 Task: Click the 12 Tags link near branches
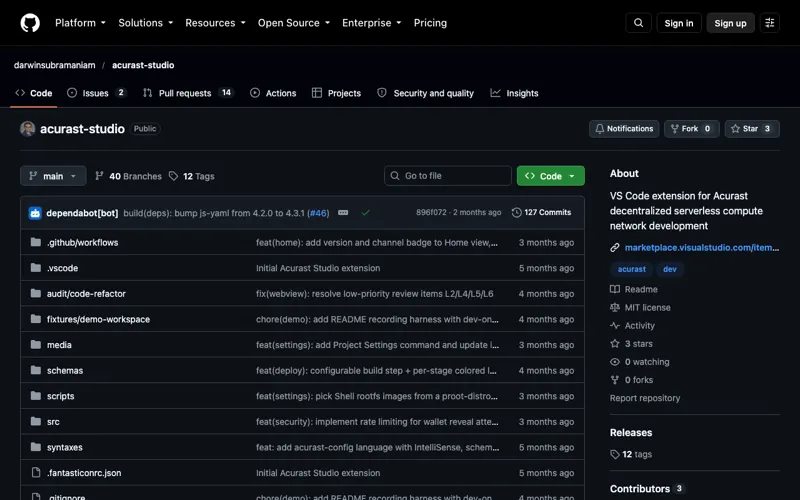click(x=192, y=176)
